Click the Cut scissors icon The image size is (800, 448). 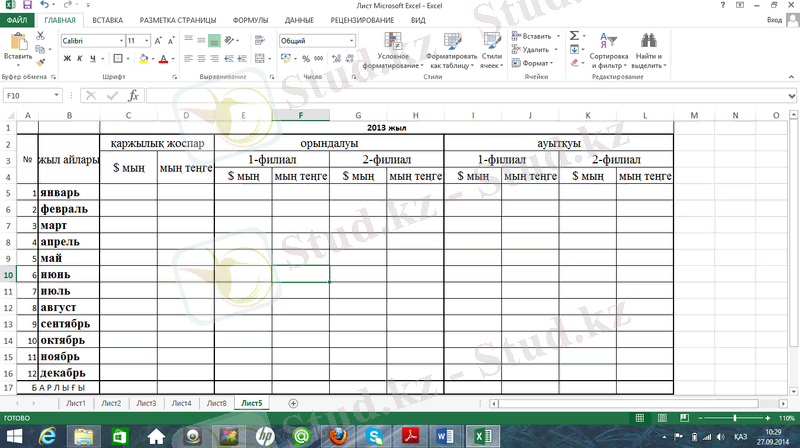(40, 36)
